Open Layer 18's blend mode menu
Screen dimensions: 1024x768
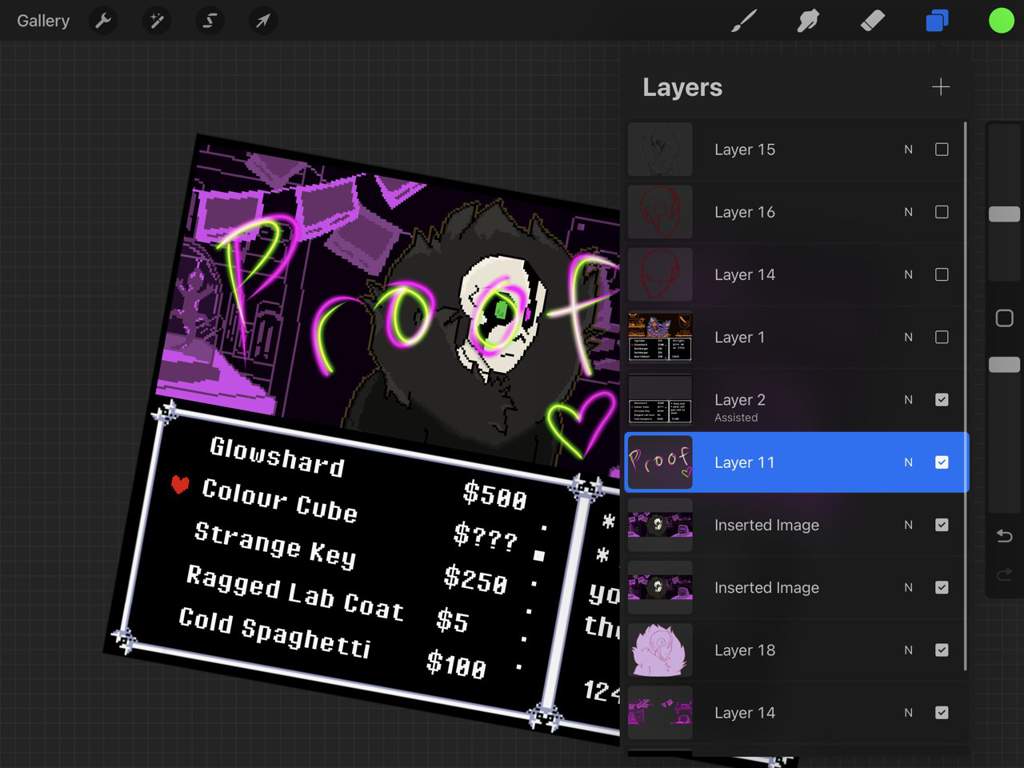[908, 650]
